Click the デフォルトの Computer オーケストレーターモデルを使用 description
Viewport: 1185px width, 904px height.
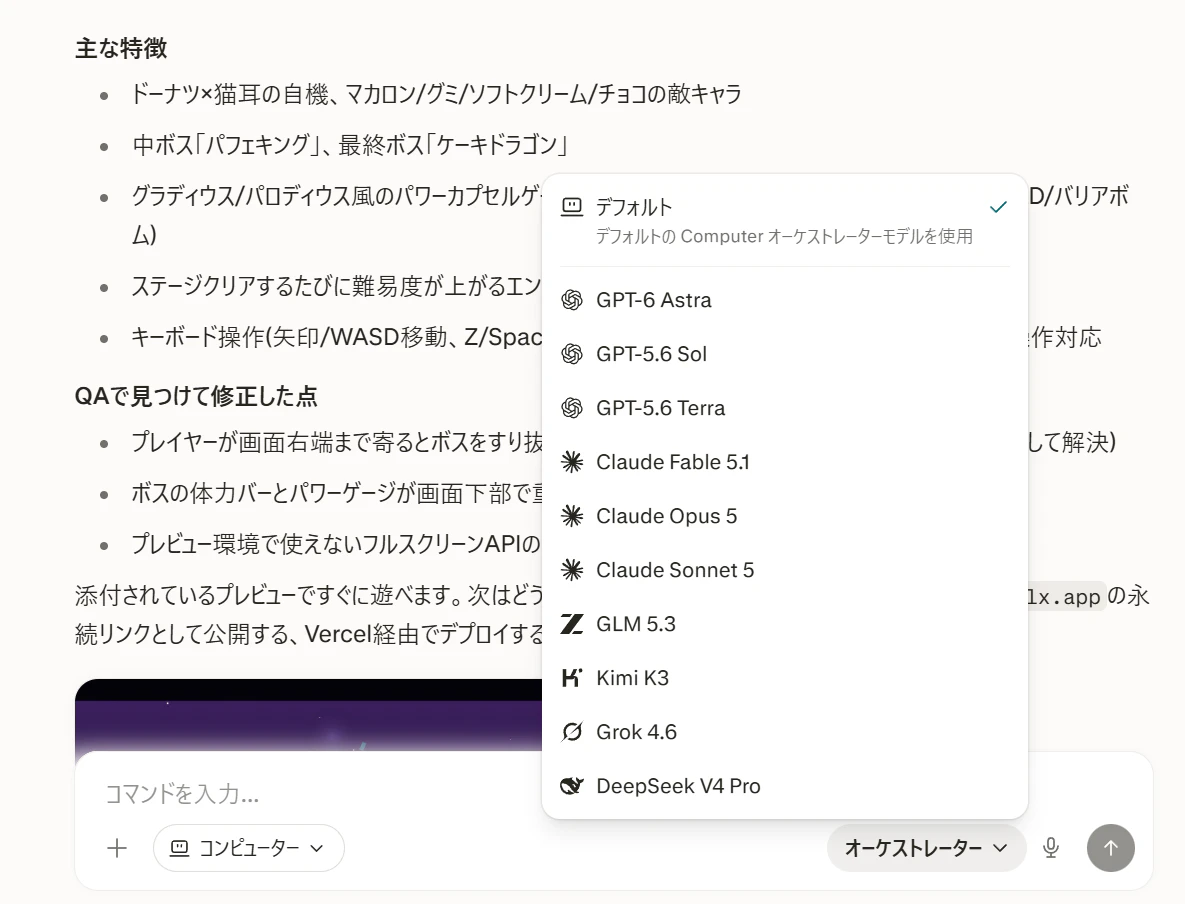[x=784, y=237]
